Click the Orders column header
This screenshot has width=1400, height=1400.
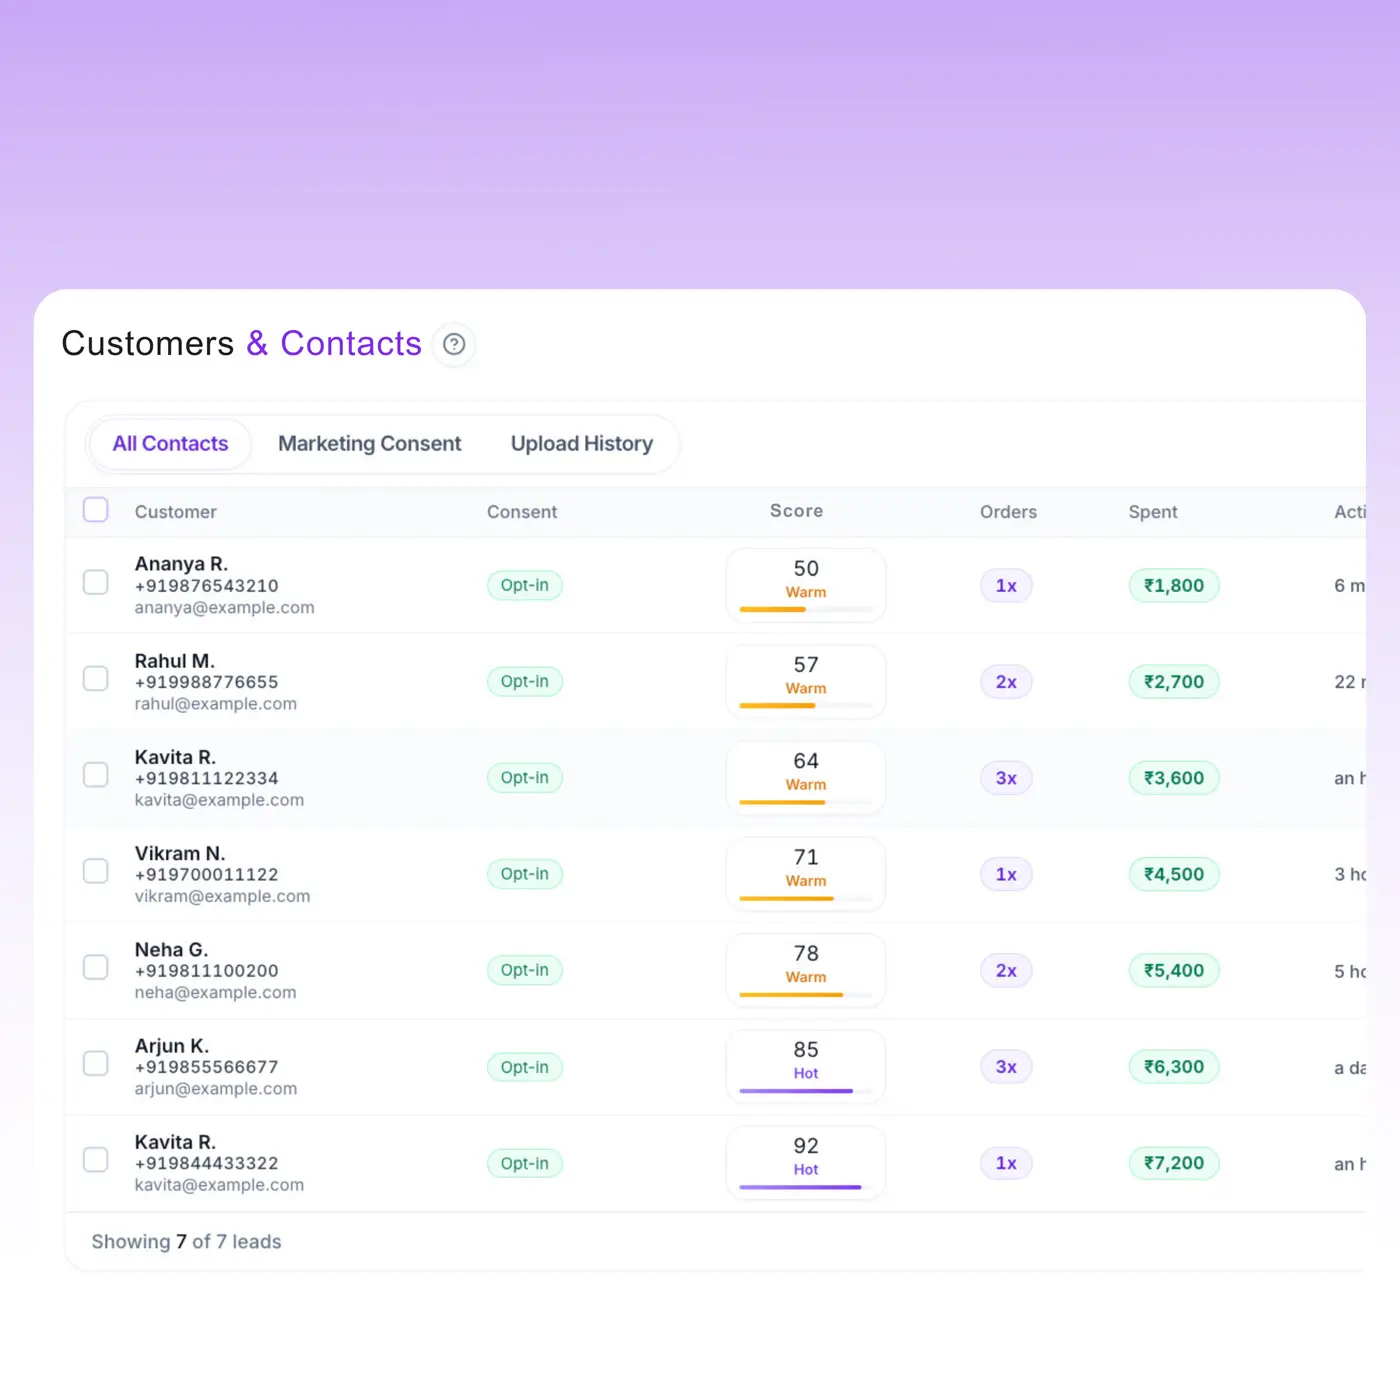click(1008, 512)
